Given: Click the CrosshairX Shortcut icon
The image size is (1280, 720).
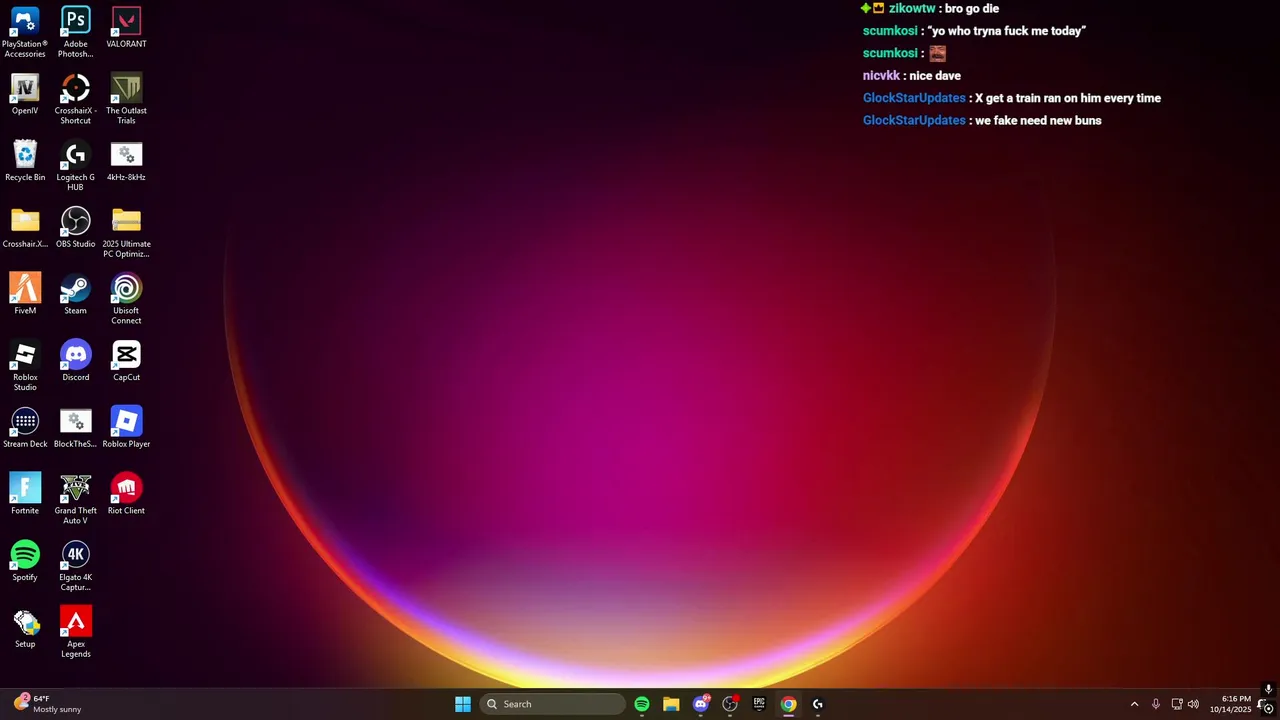Looking at the screenshot, I should [76, 99].
